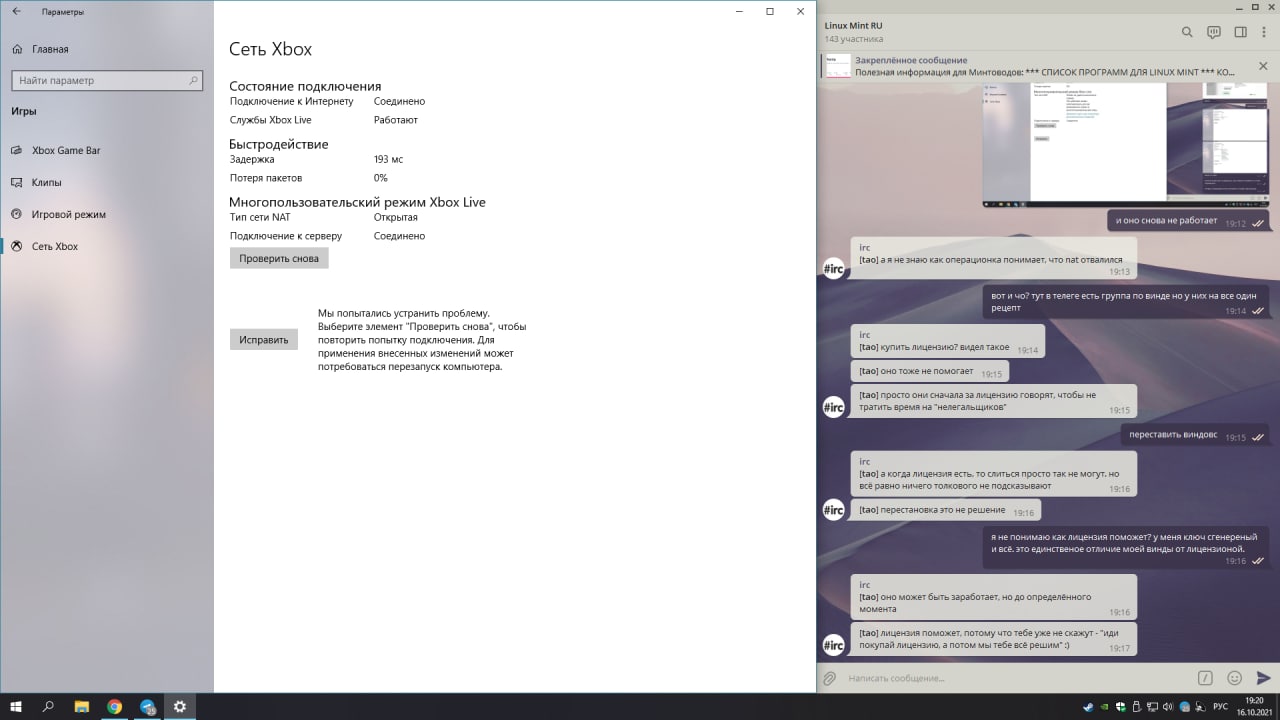
Task: Open the Windows Security tray icon
Action: 1120,707
